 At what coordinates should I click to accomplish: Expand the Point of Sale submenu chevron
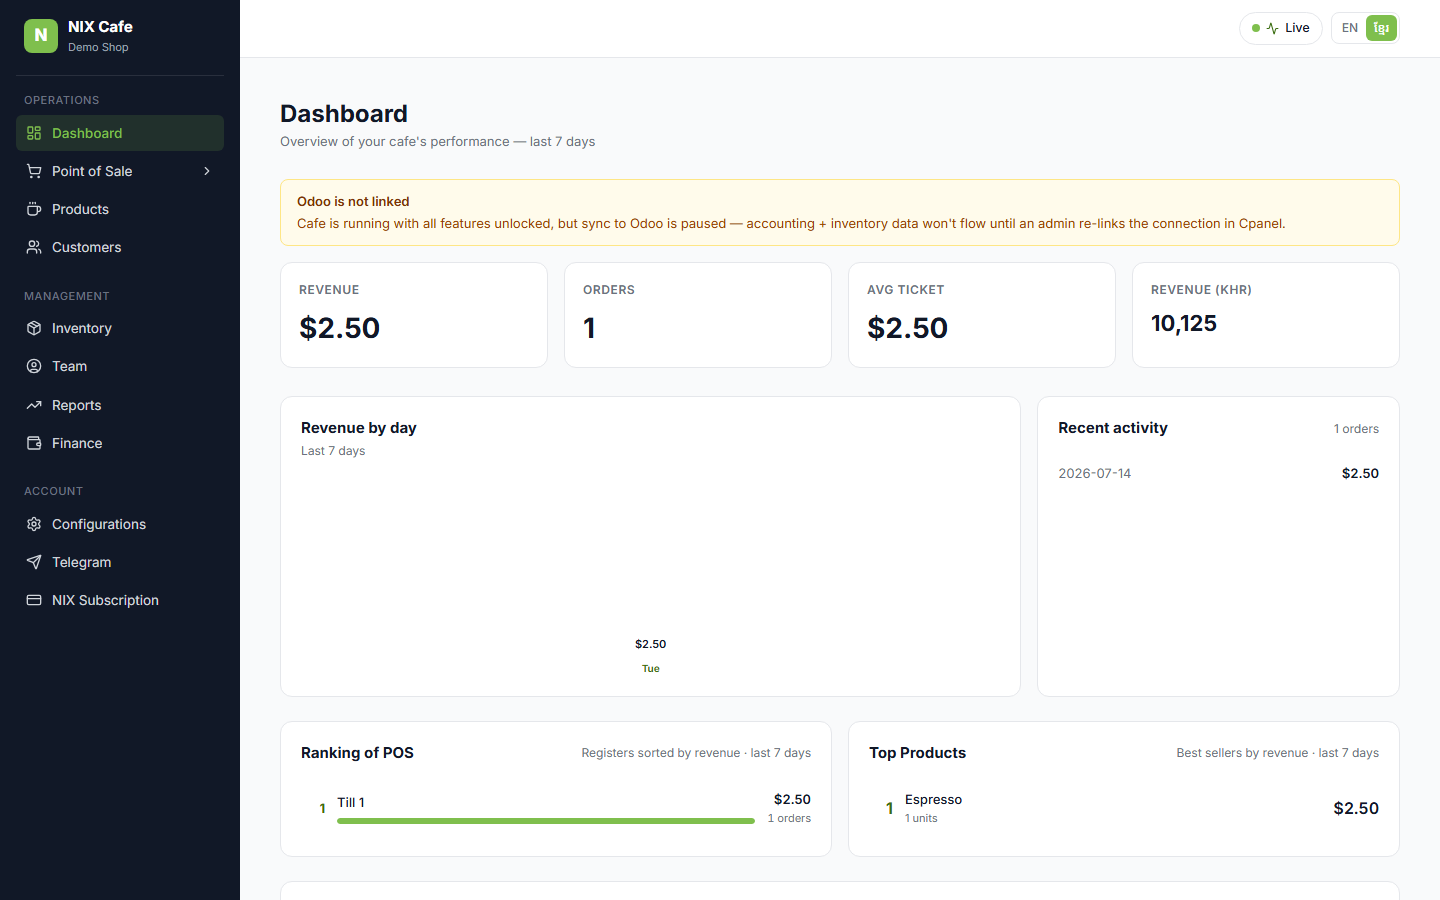(x=207, y=171)
